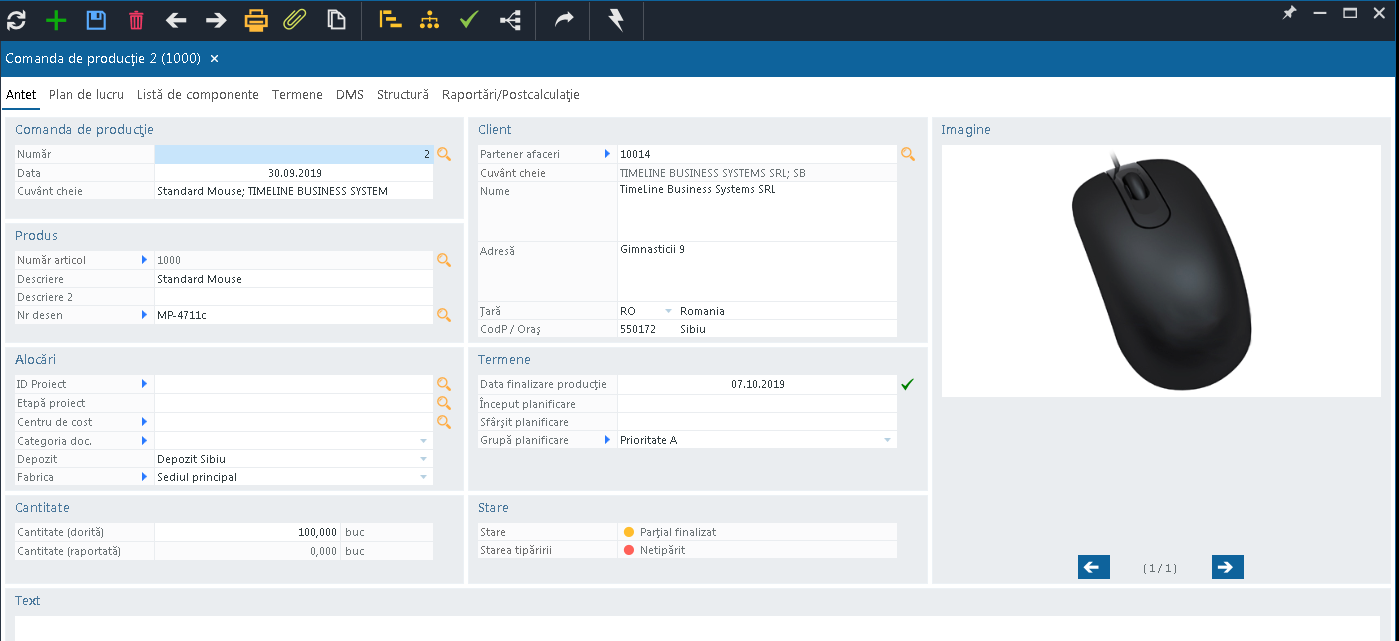Expand the country code RO dropdown

tap(668, 311)
